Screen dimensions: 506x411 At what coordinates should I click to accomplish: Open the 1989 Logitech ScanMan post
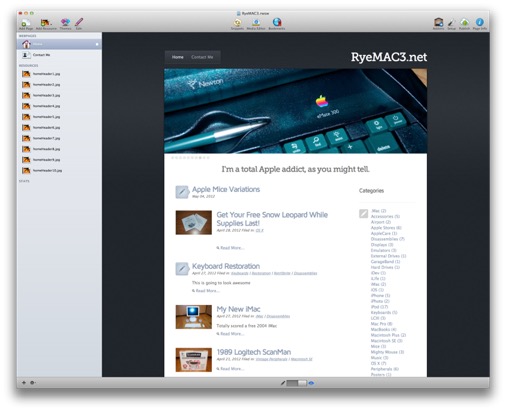tap(254, 352)
